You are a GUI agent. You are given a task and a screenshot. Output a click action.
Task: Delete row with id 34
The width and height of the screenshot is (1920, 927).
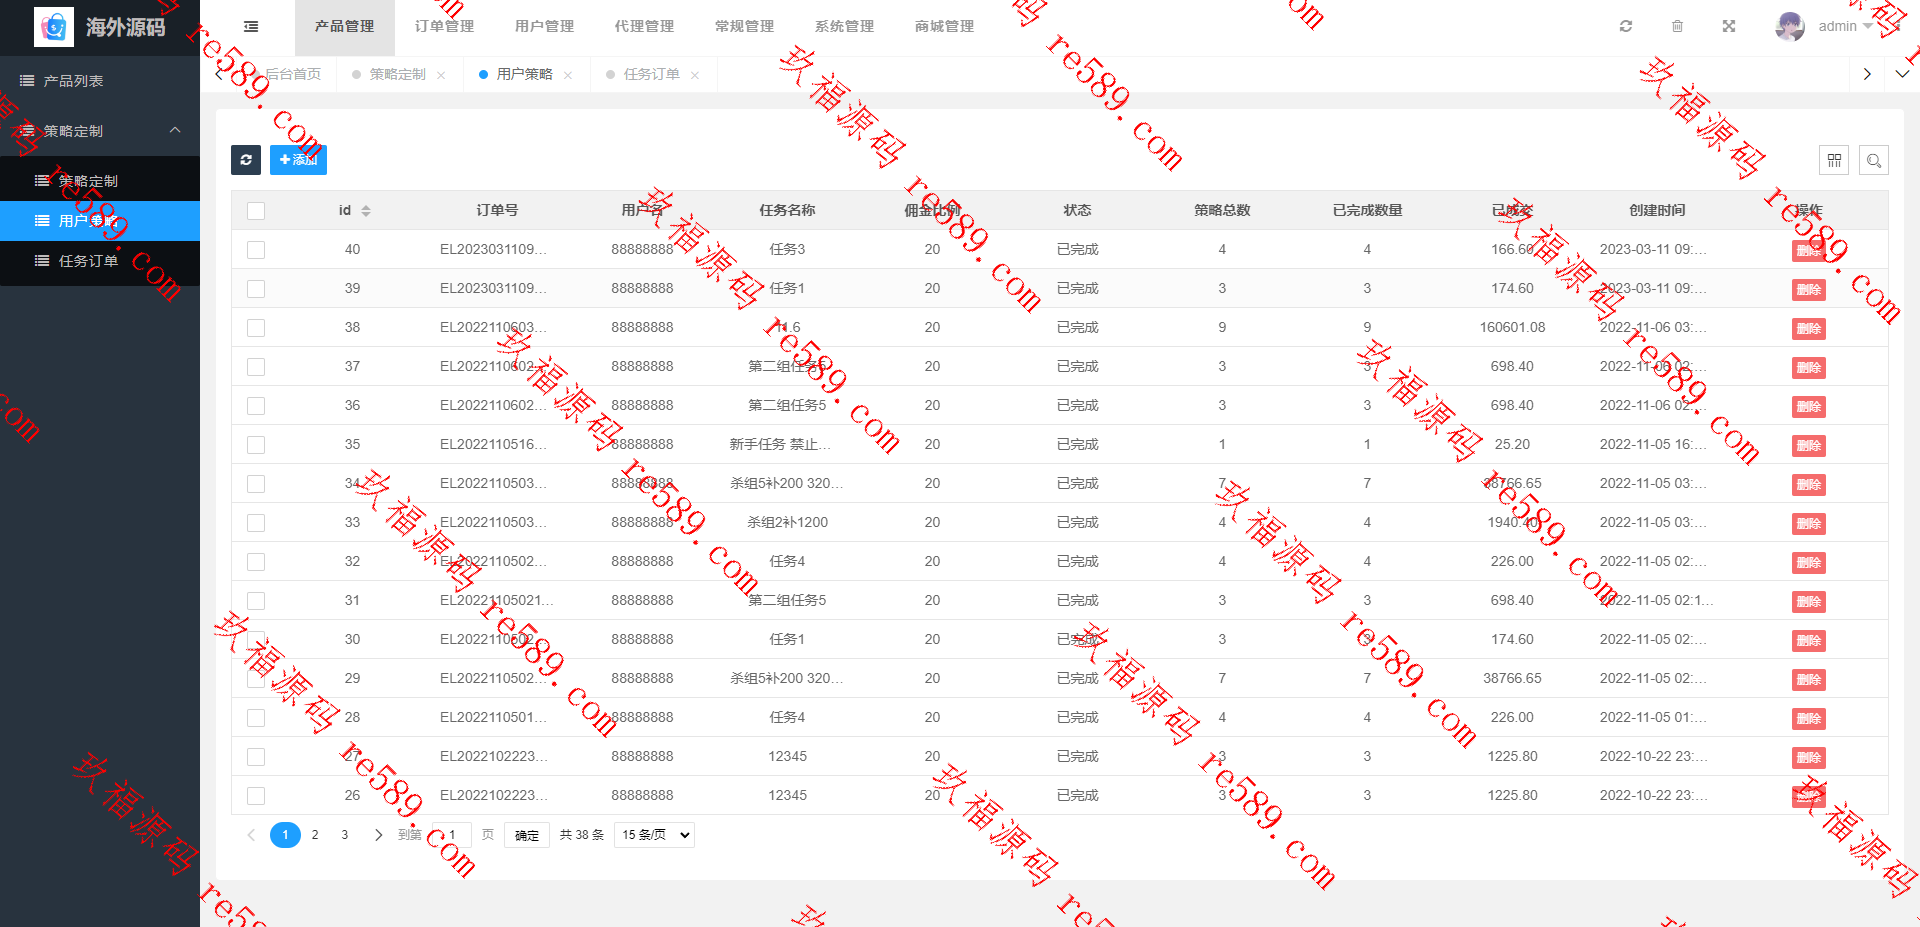1808,485
